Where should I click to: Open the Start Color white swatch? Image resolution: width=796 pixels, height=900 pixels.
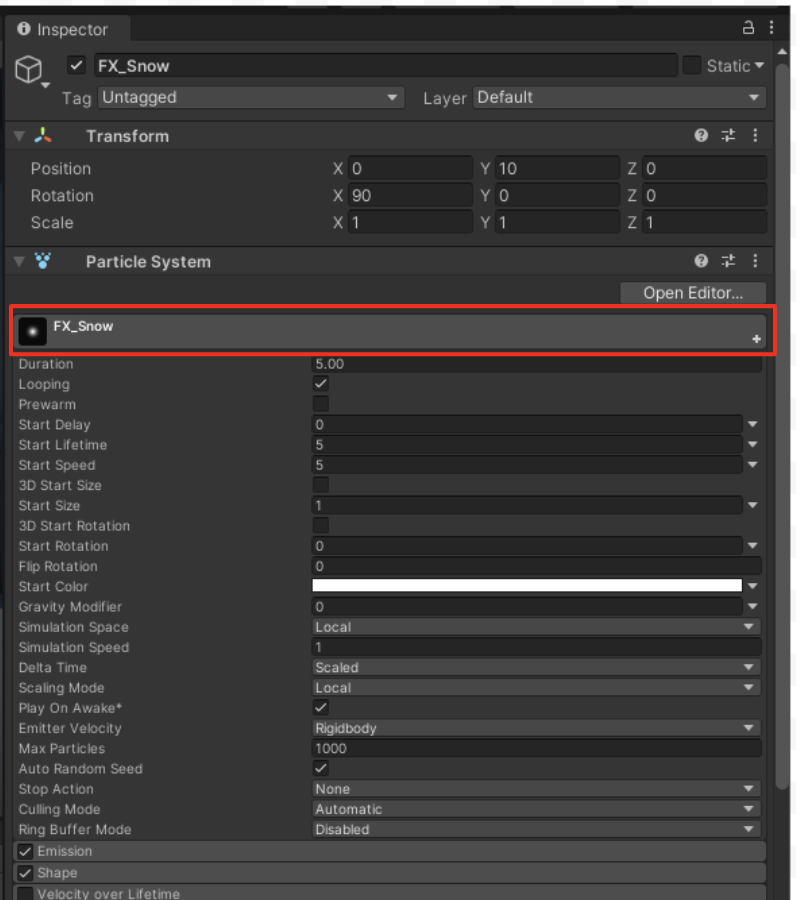point(527,586)
